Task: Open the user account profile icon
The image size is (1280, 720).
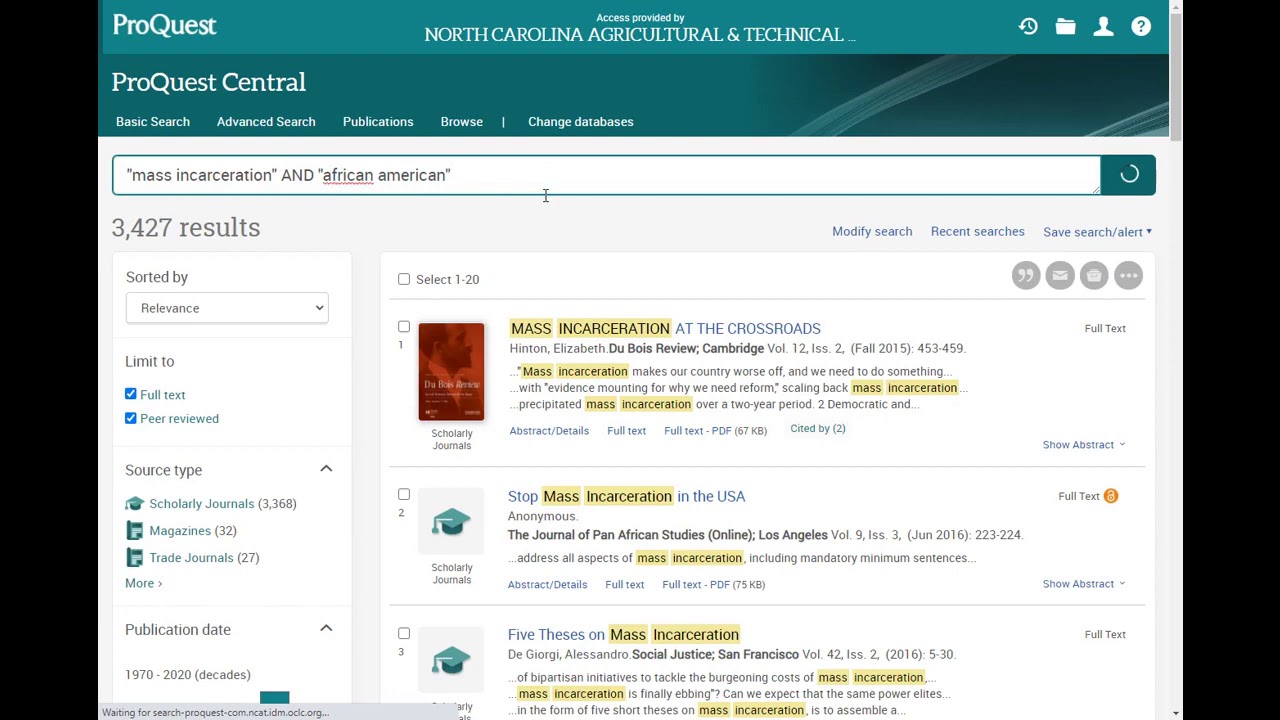Action: (1103, 26)
